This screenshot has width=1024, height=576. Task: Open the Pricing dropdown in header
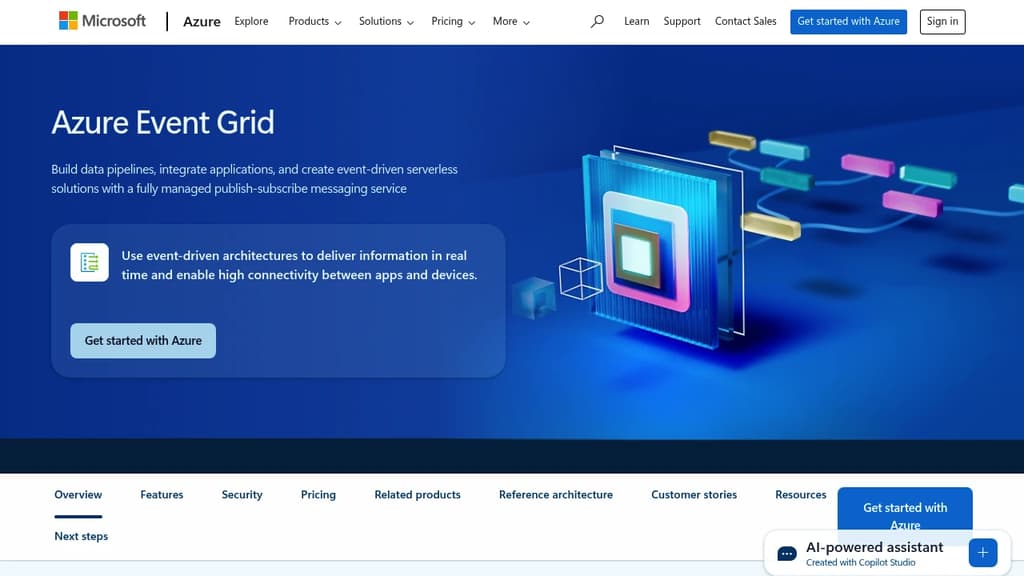pyautogui.click(x=453, y=22)
